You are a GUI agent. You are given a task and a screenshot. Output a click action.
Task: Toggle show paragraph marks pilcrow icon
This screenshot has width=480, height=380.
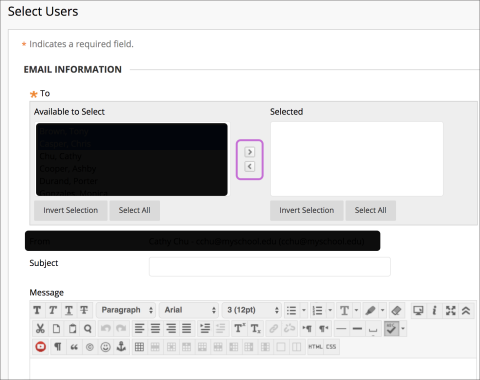point(58,347)
